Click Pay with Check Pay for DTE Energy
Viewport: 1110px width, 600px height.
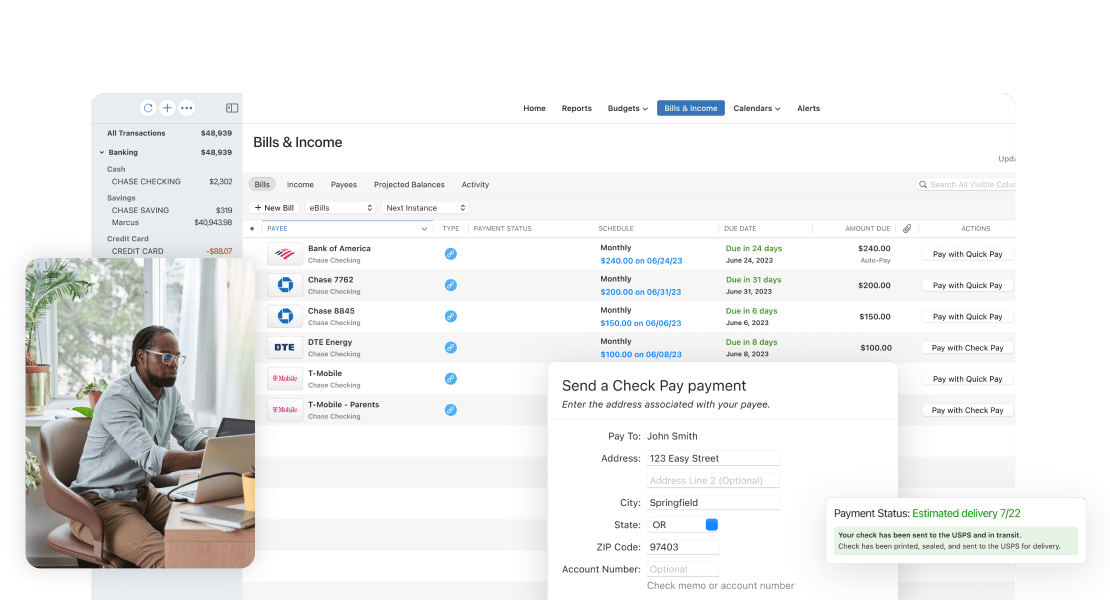tap(967, 347)
